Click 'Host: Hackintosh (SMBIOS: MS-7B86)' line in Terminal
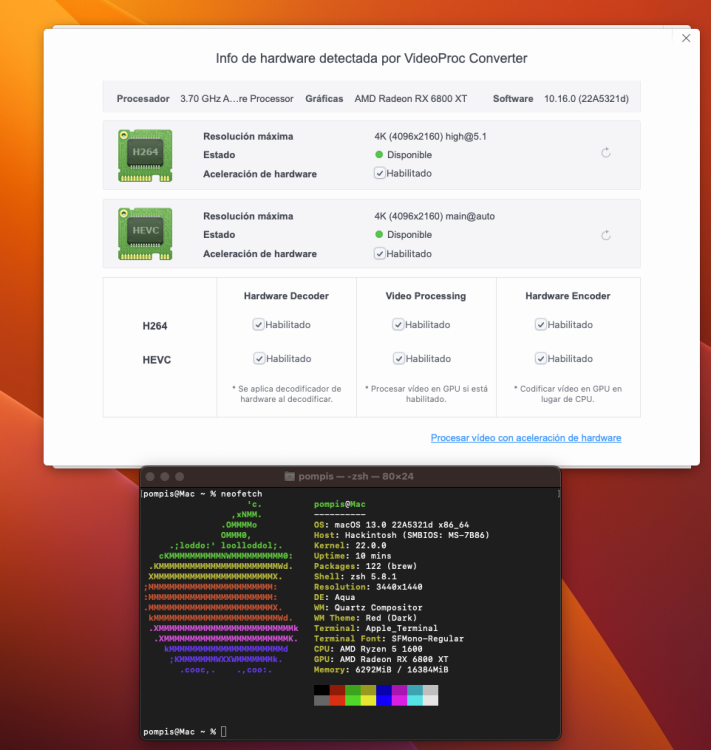The width and height of the screenshot is (711, 750). [x=401, y=535]
